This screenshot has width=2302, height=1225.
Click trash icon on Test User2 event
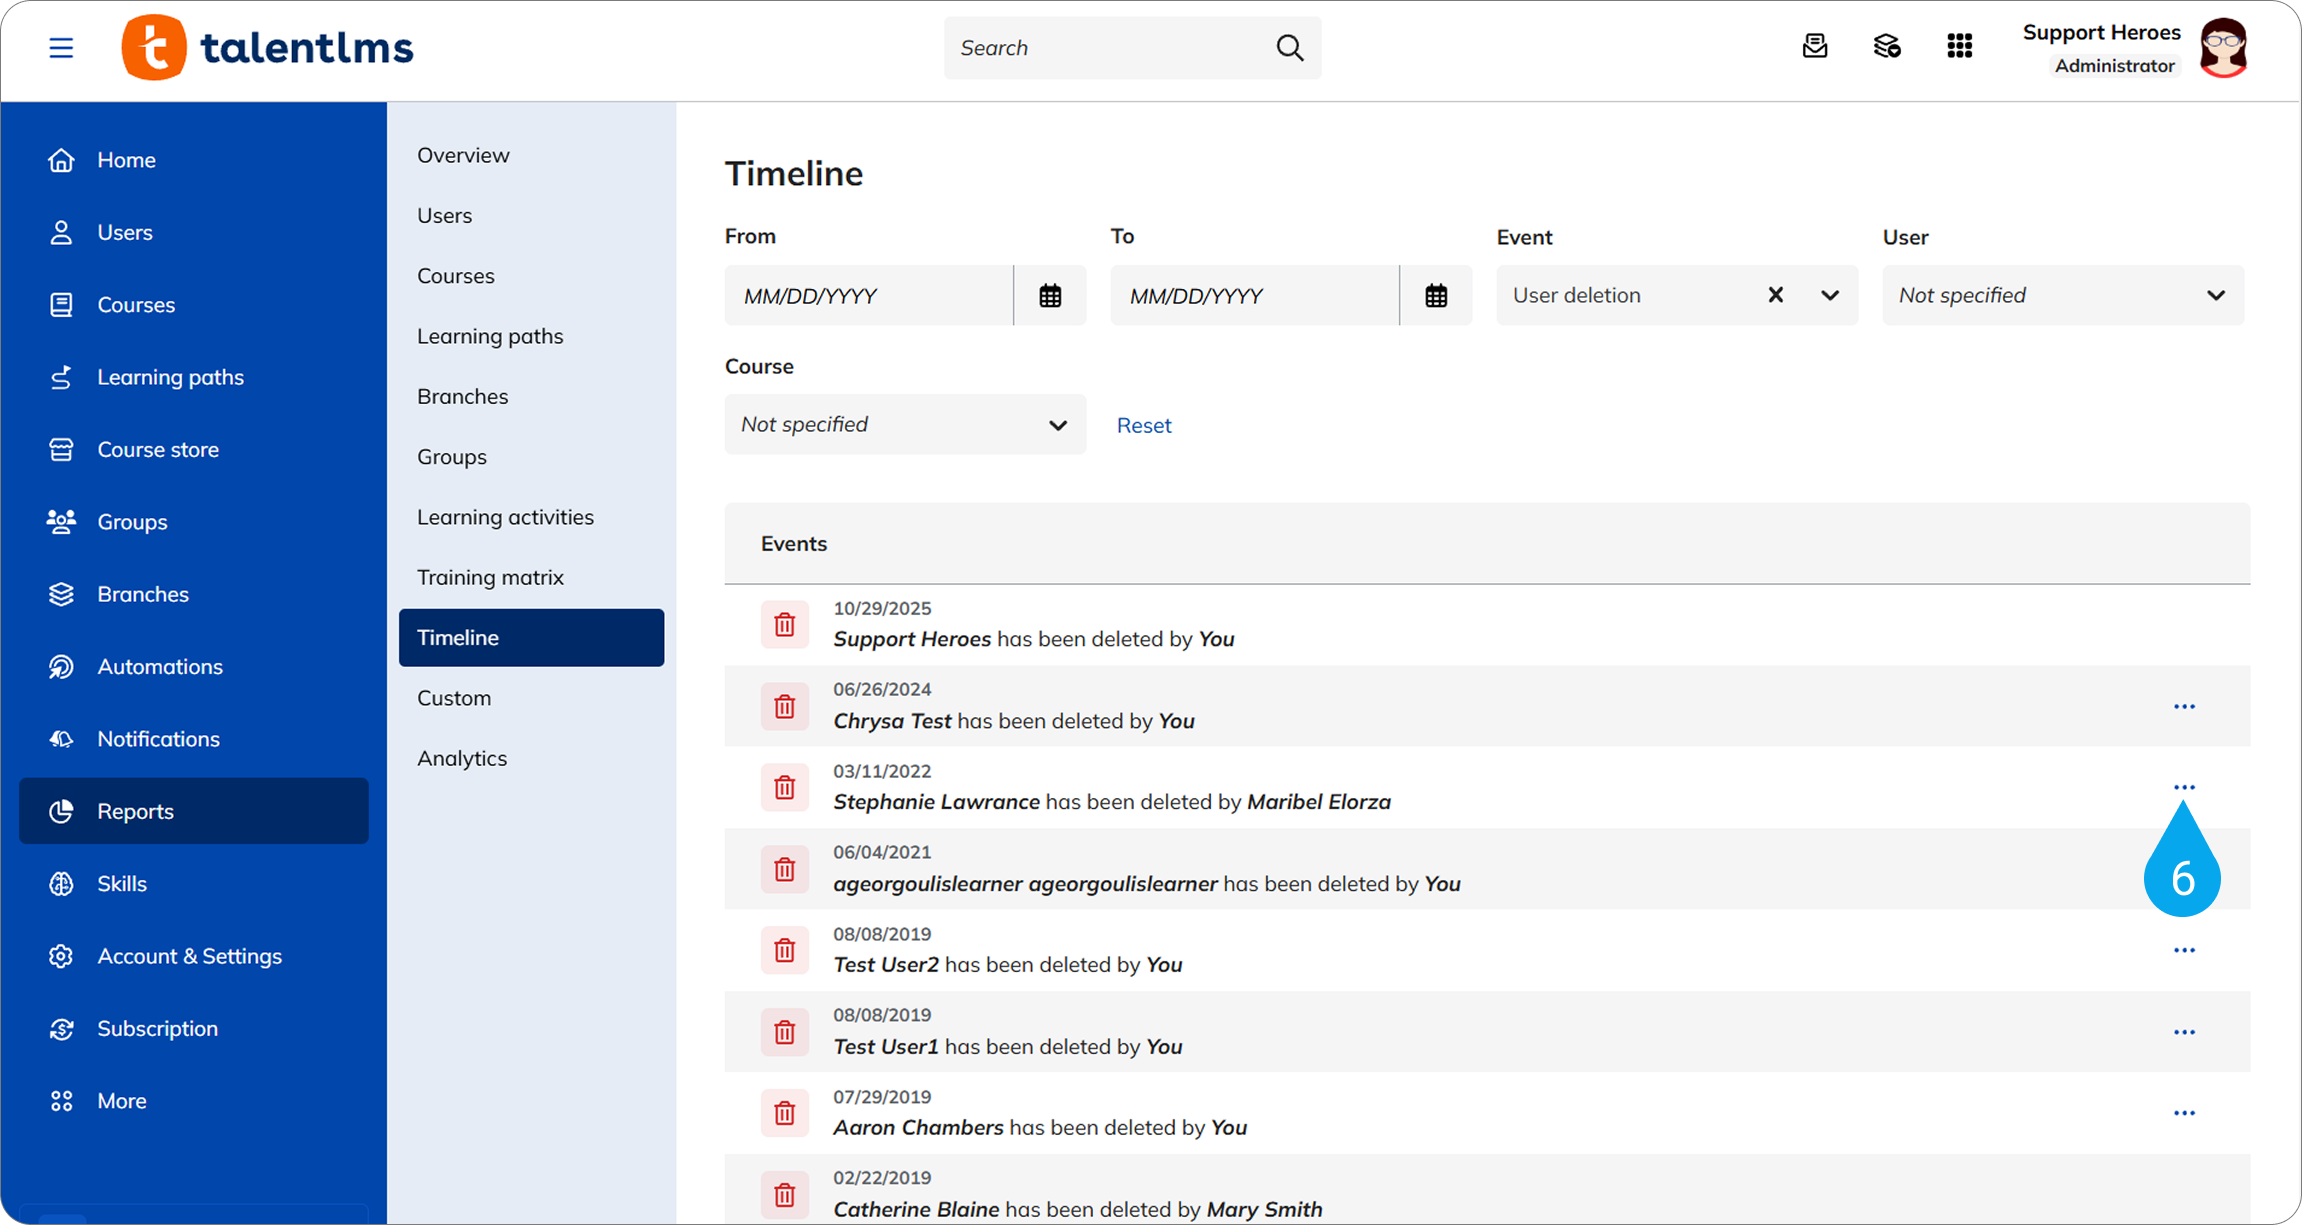(x=785, y=951)
